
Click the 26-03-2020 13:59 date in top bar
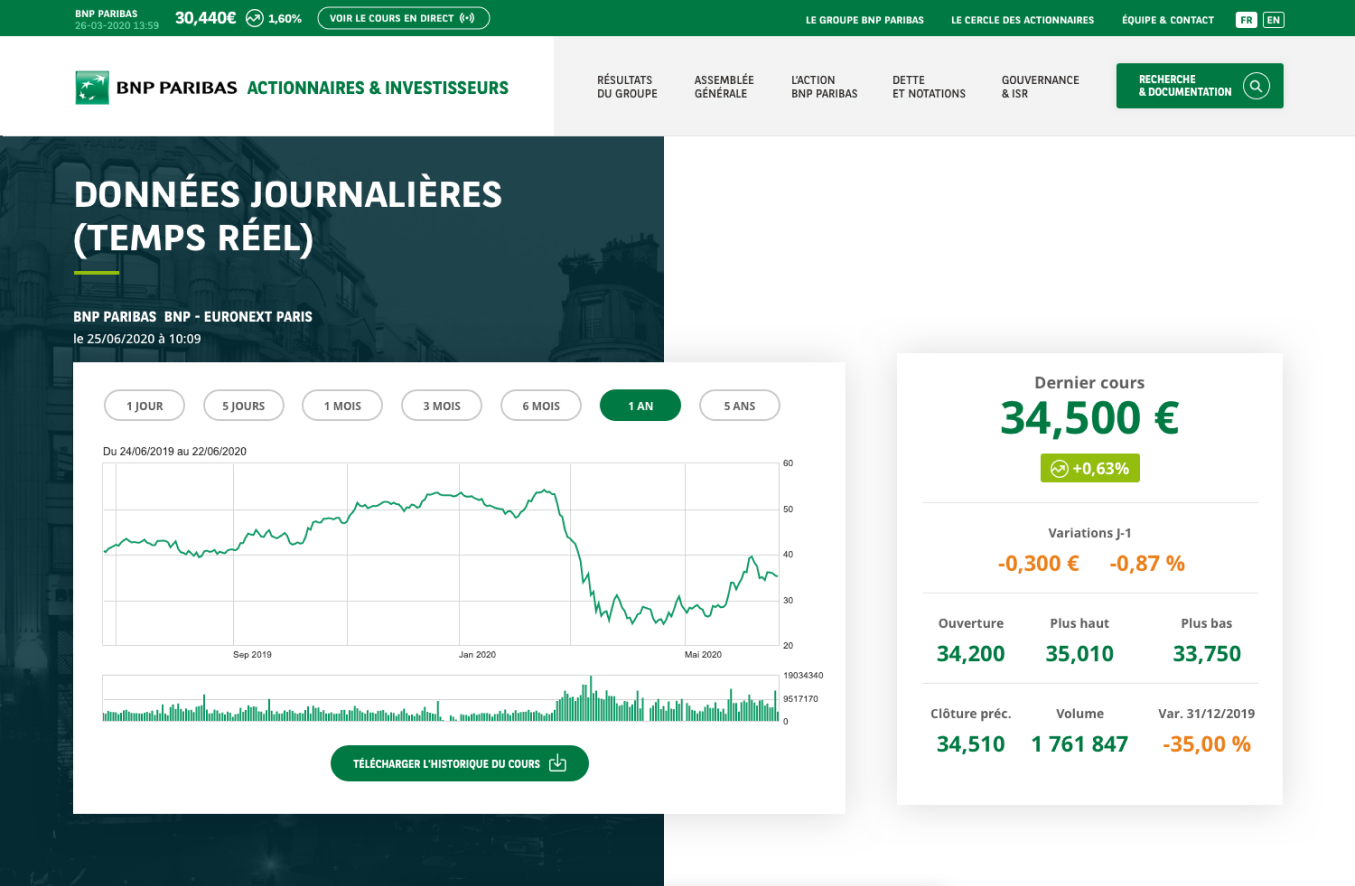pos(117,25)
